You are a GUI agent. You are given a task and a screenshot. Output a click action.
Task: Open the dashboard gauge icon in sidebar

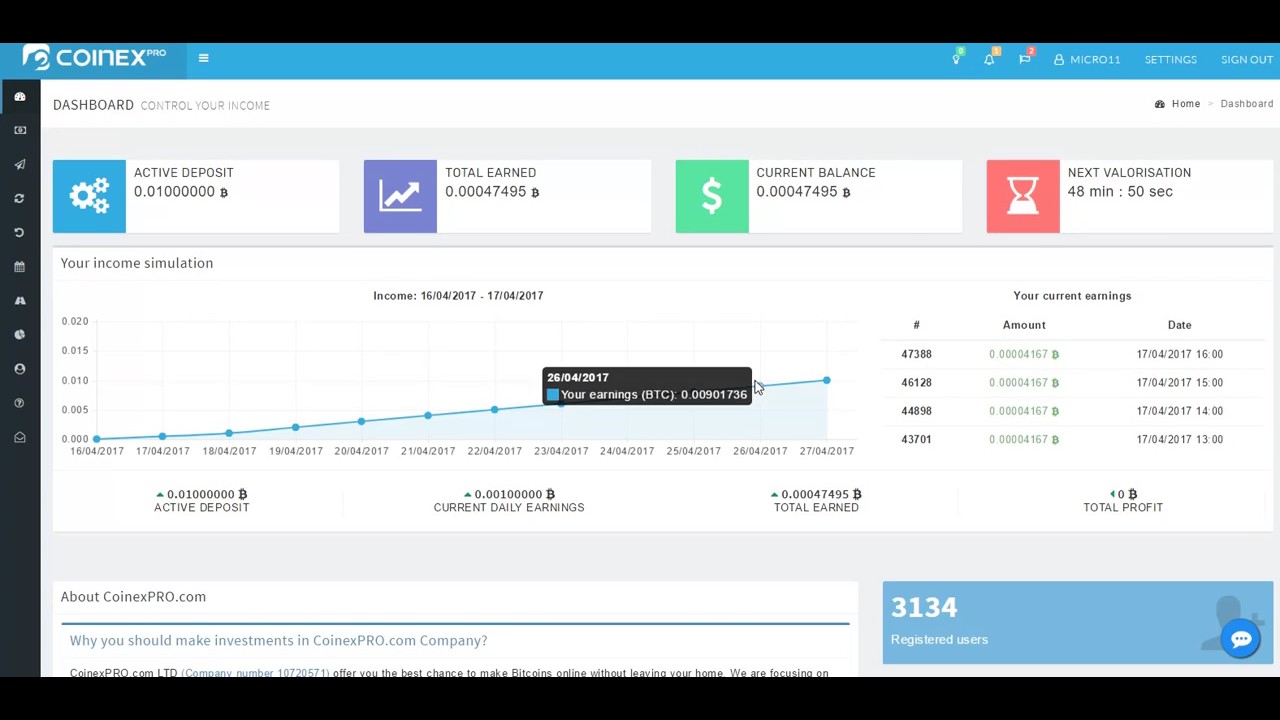(x=19, y=96)
